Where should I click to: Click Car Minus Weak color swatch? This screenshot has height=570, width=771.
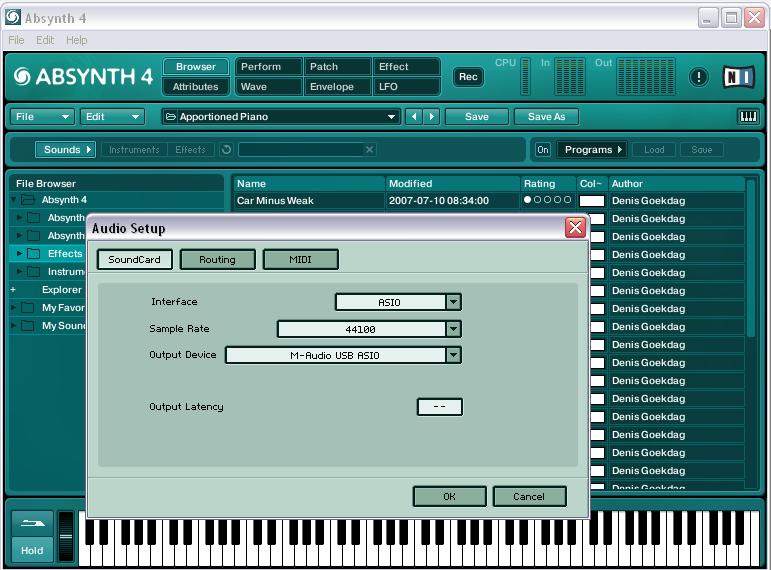click(592, 201)
